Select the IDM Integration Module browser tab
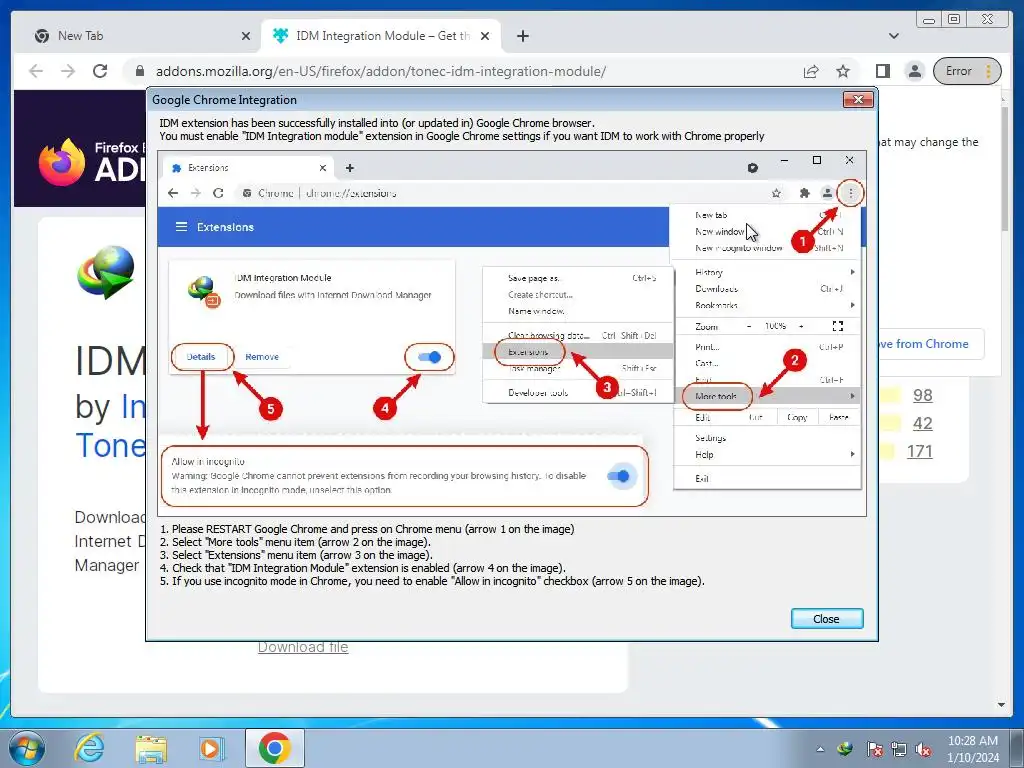The height and width of the screenshot is (768, 1024). point(381,36)
